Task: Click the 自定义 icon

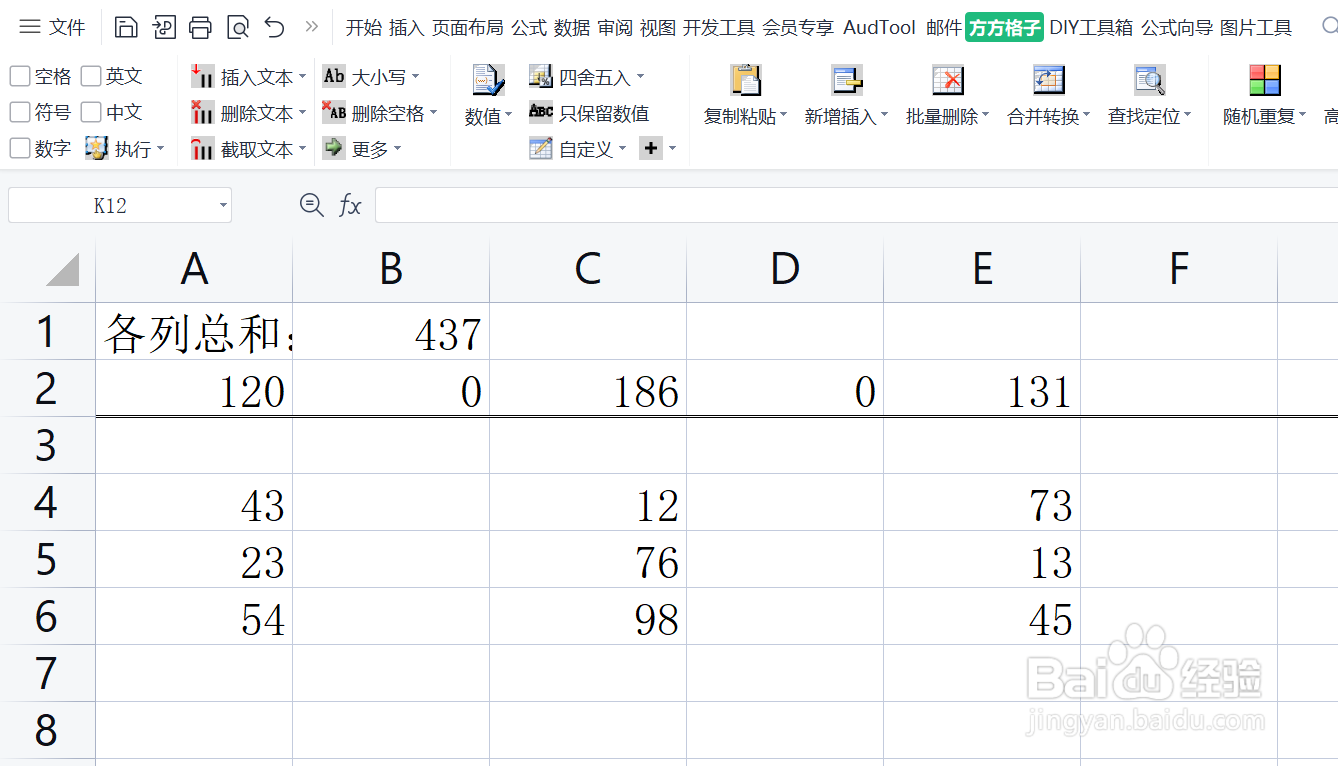Action: click(541, 149)
